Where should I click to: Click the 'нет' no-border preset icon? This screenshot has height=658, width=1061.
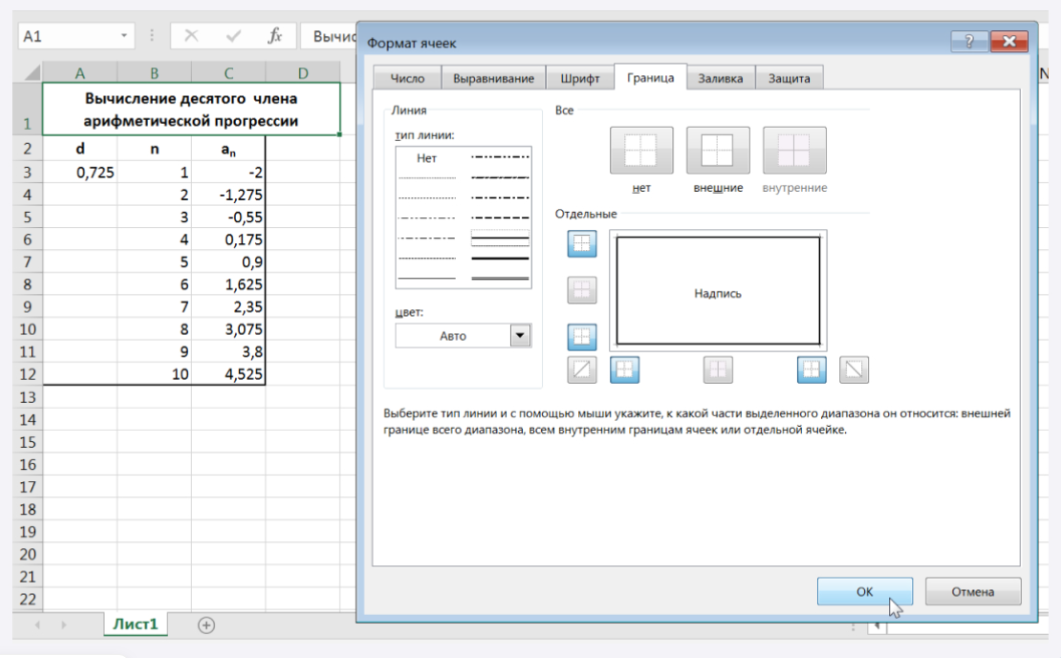pos(641,151)
